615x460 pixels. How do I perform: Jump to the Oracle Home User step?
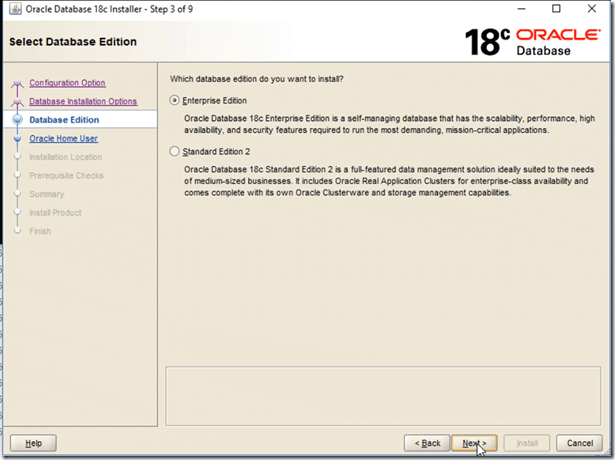tap(63, 138)
